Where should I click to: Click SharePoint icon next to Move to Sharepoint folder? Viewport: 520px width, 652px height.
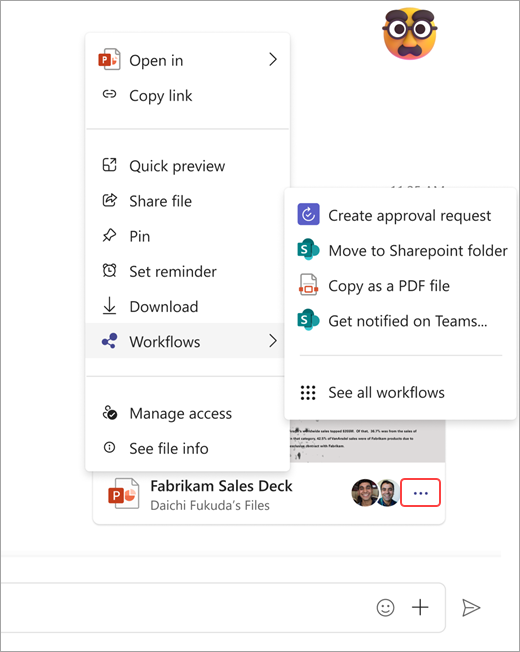[308, 249]
